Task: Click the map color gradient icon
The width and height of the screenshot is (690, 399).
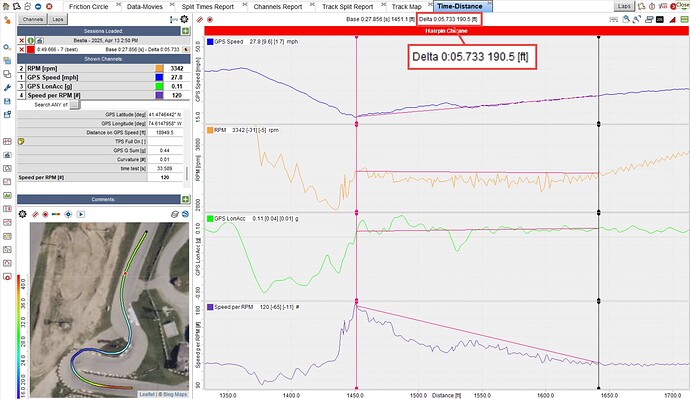Action: [56, 214]
